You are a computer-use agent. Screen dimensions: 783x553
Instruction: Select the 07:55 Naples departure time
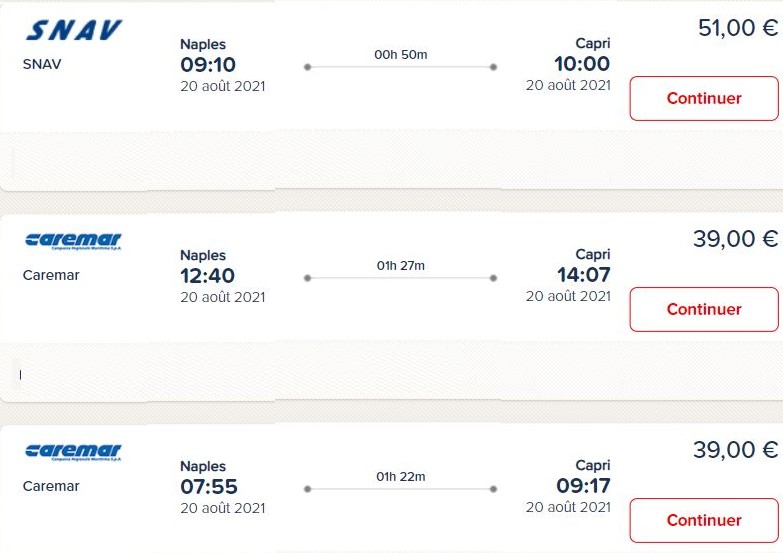[208, 487]
